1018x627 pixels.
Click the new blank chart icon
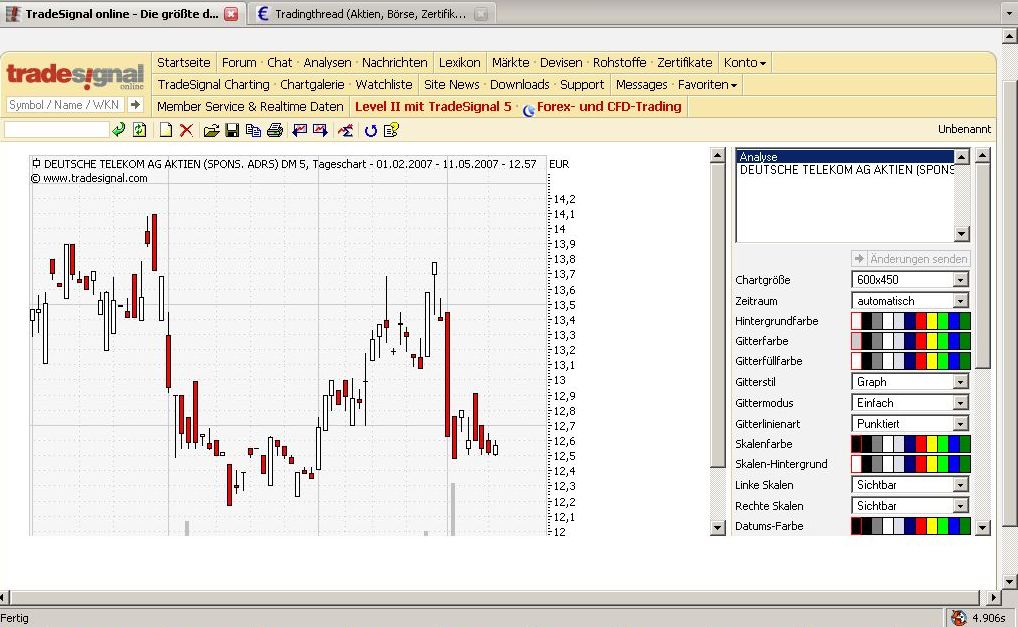point(166,130)
